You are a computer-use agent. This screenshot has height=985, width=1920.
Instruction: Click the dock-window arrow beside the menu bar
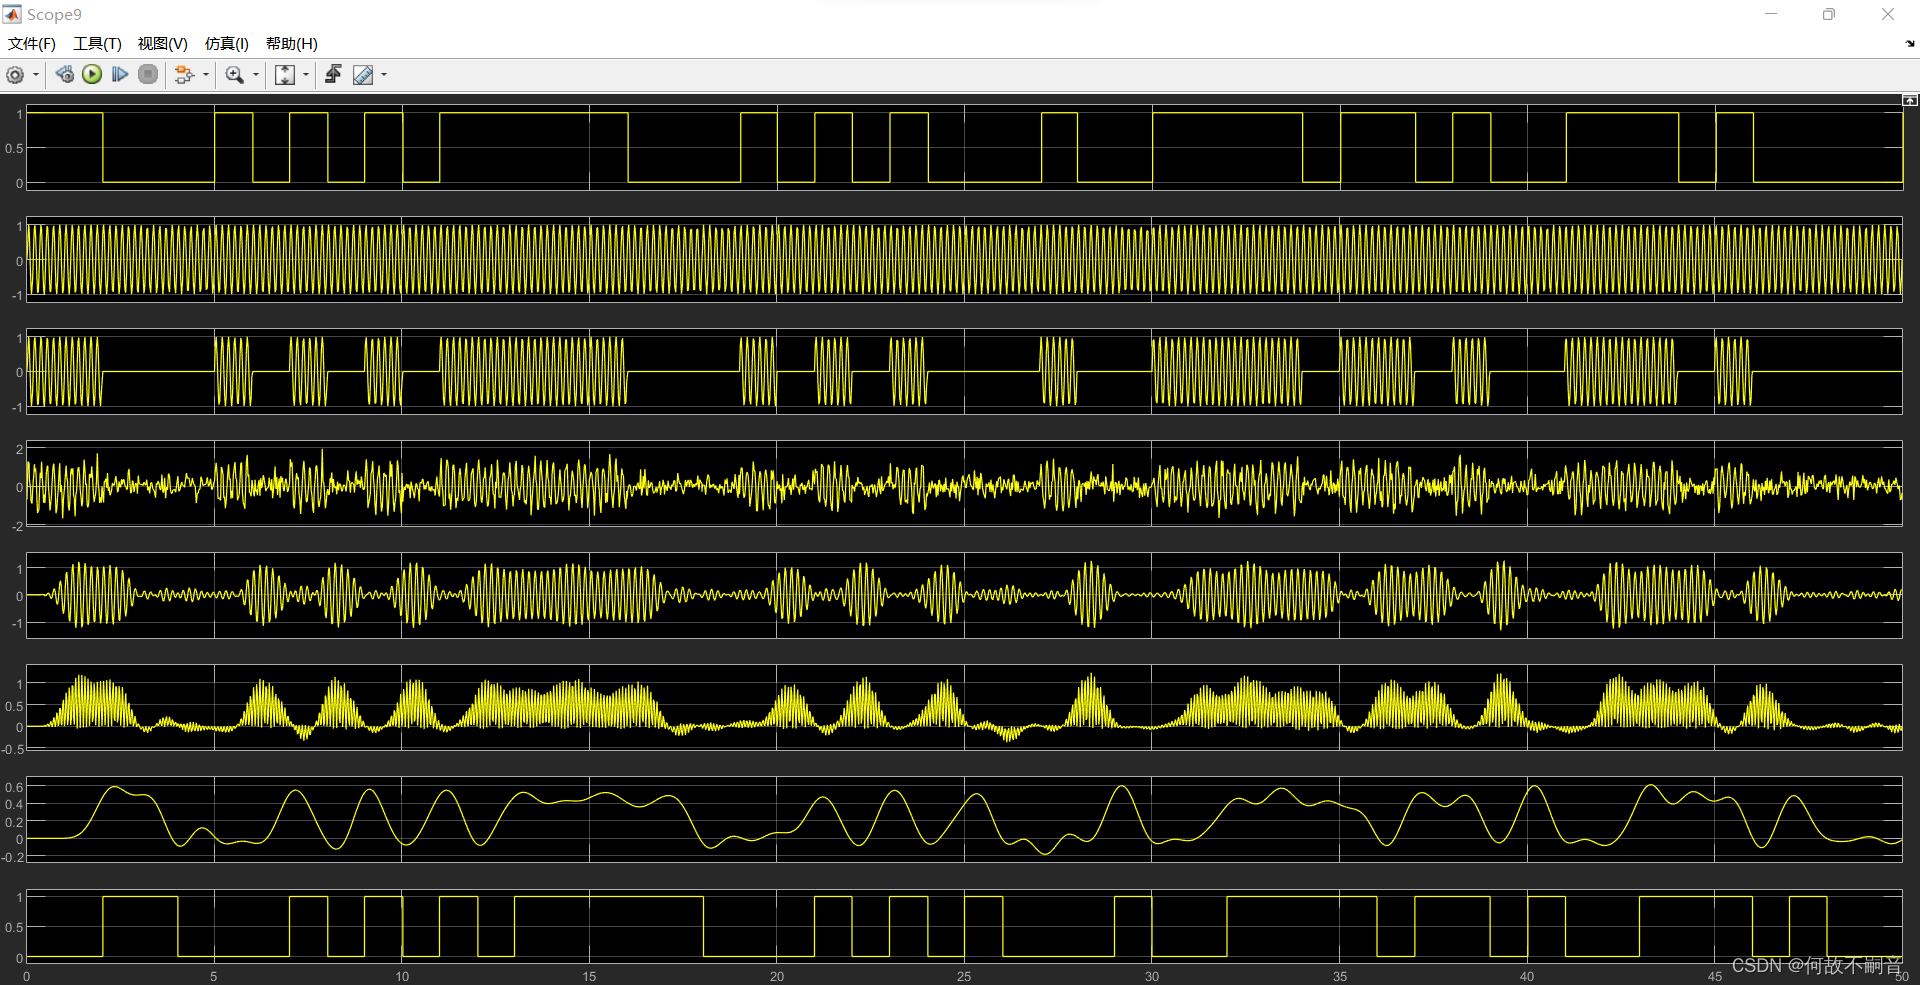coord(1910,44)
